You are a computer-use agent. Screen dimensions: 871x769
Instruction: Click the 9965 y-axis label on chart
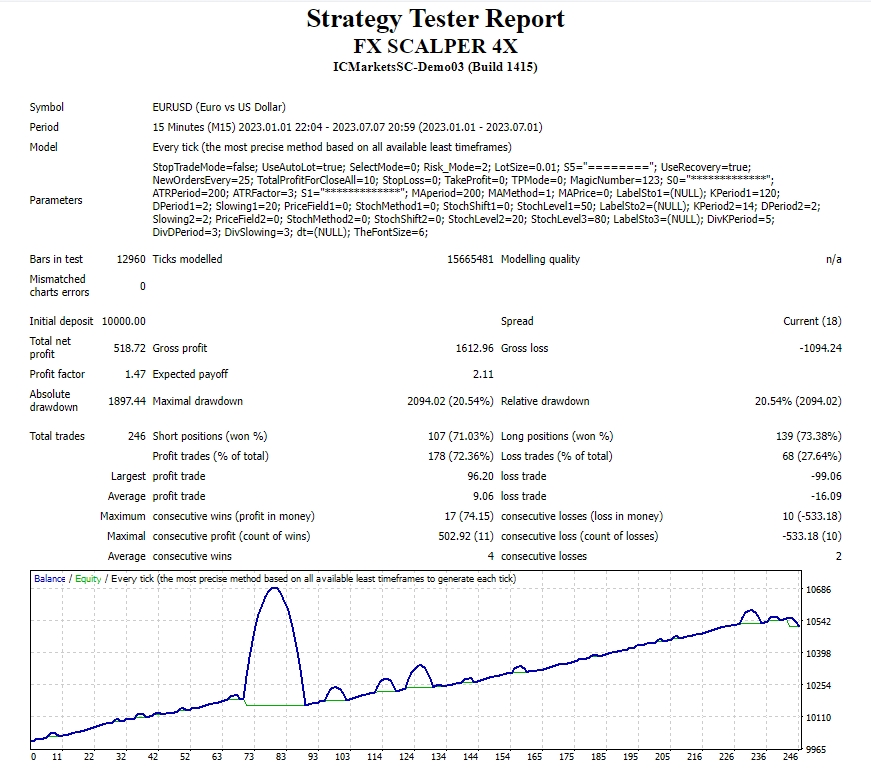coord(818,750)
